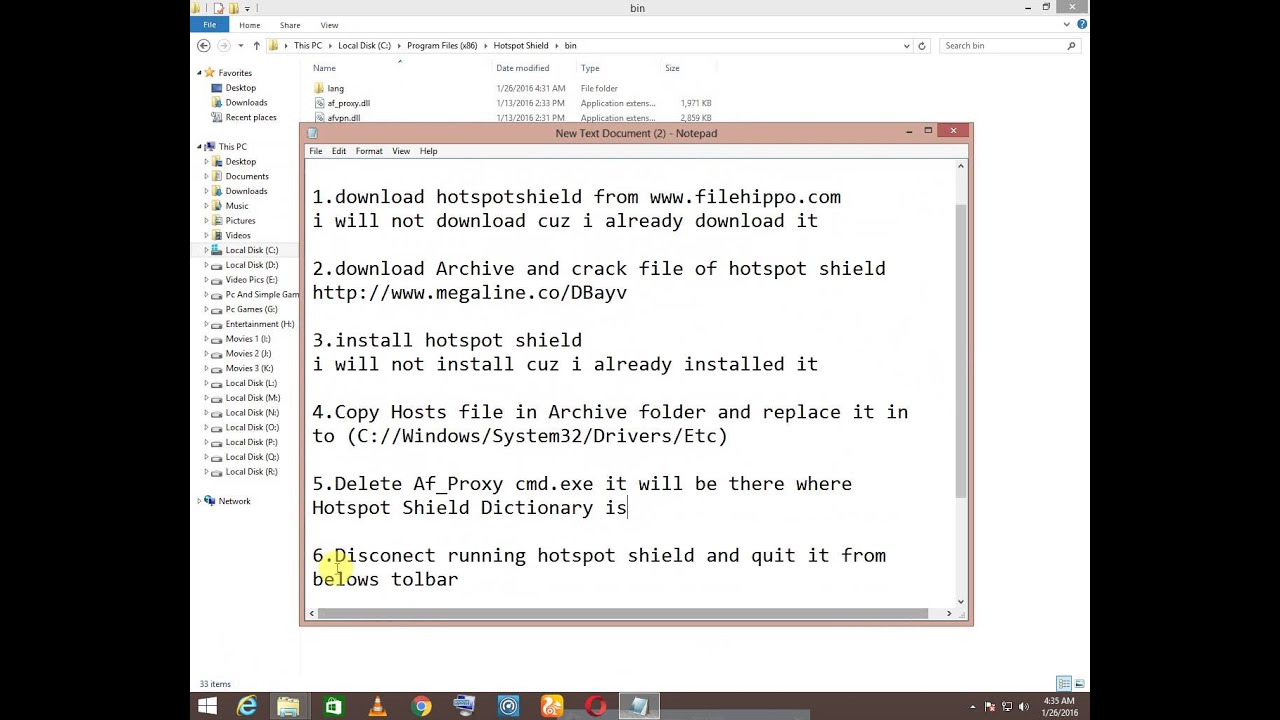Go up one folder level in Explorer

point(256,45)
